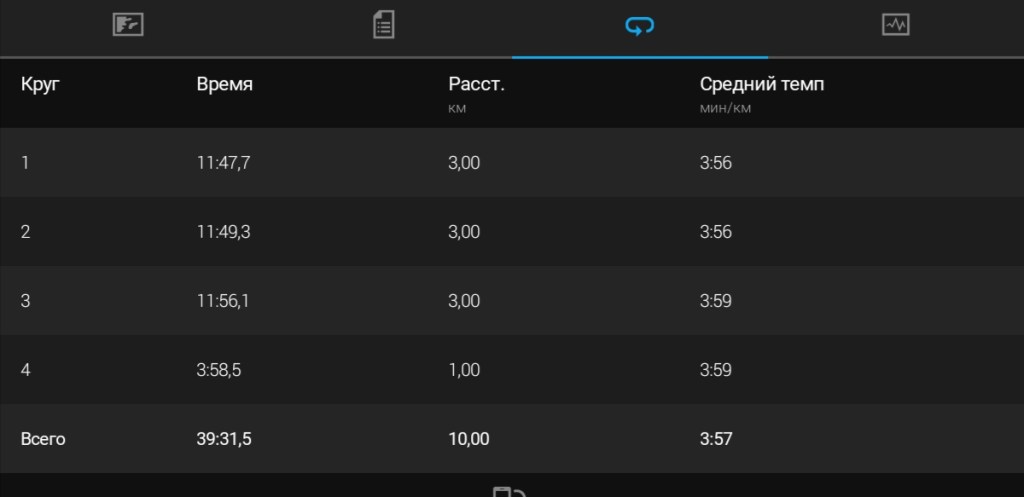Select lap 3 time 11:56,1

223,301
